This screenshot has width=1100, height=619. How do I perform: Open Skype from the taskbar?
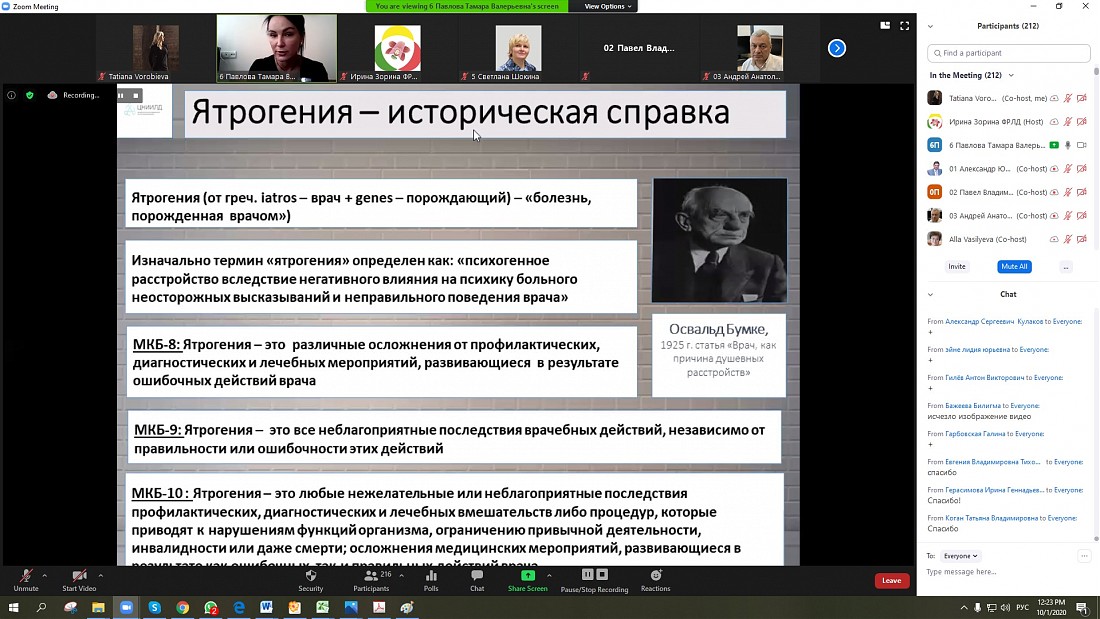[154, 608]
